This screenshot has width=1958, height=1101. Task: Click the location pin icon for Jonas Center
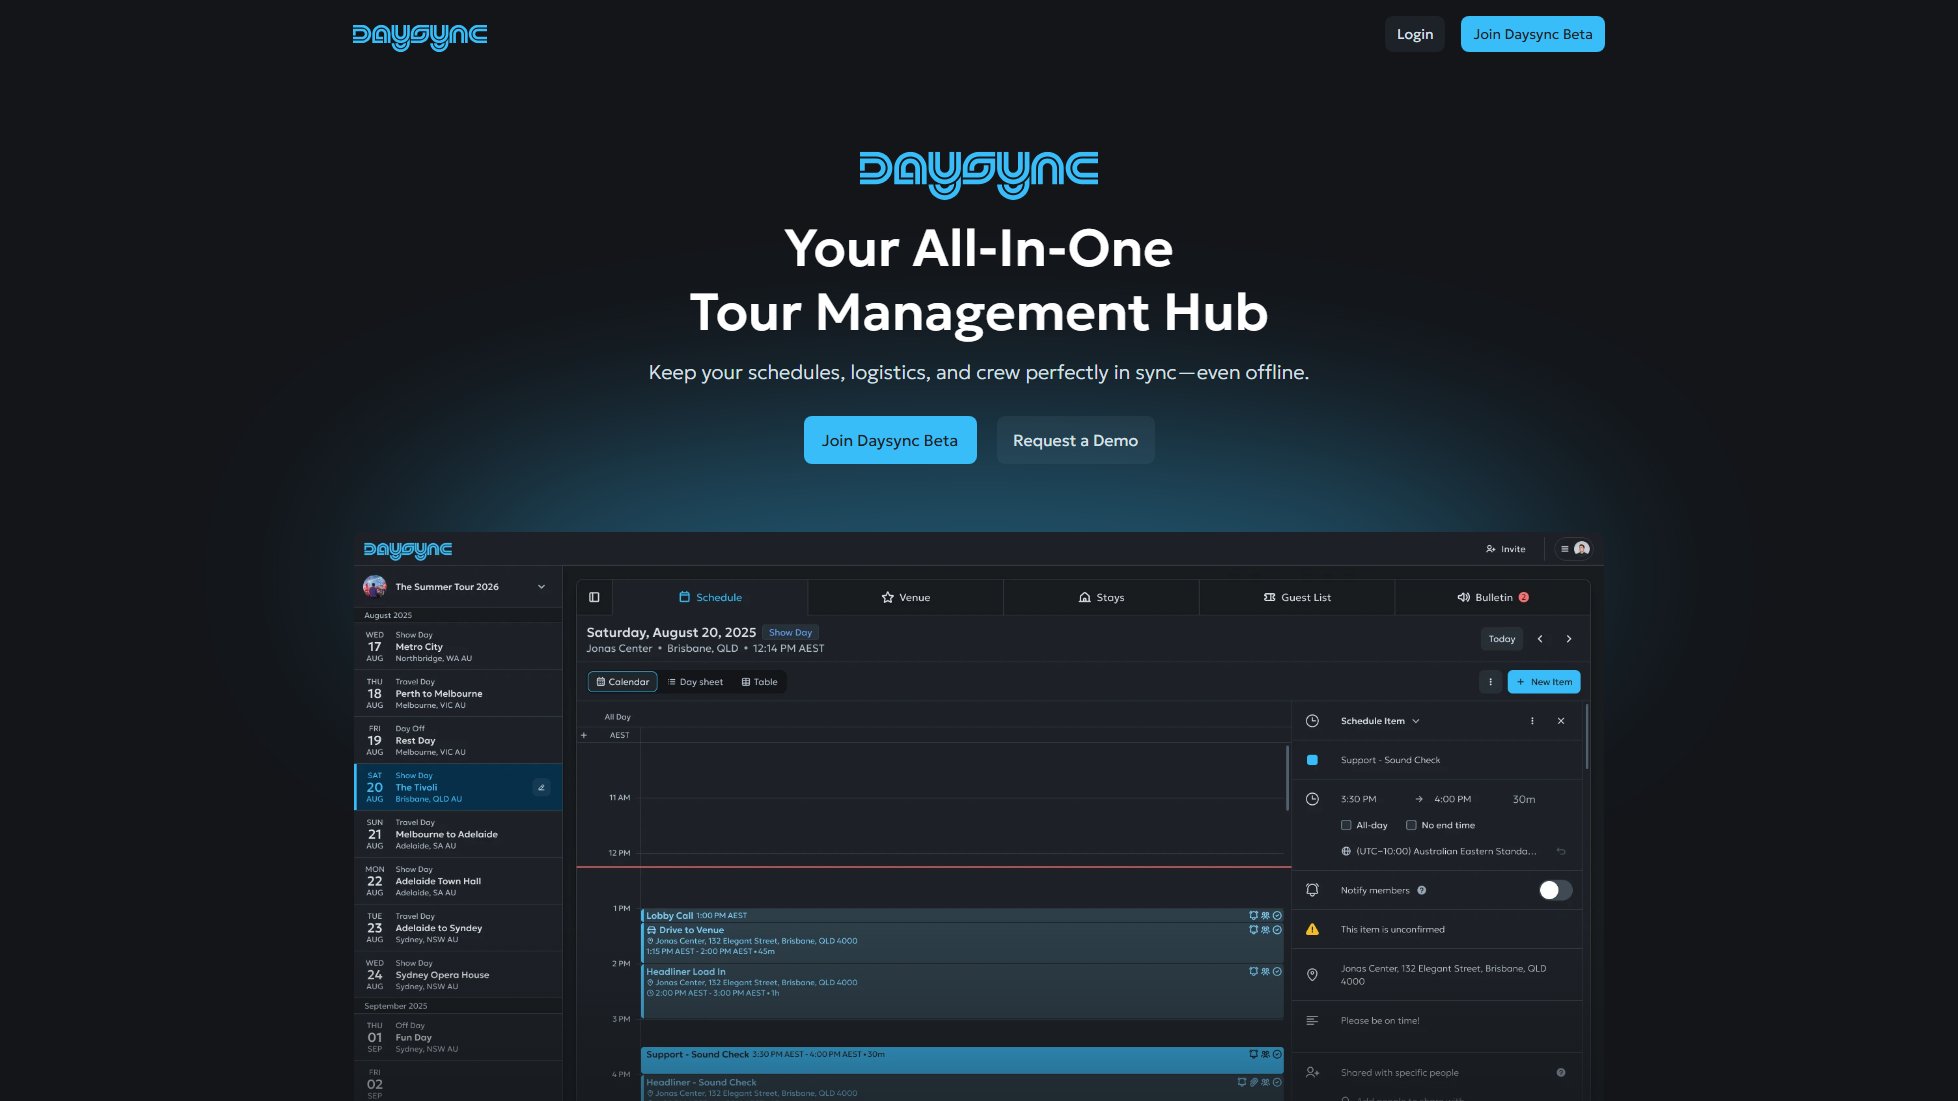click(1311, 974)
